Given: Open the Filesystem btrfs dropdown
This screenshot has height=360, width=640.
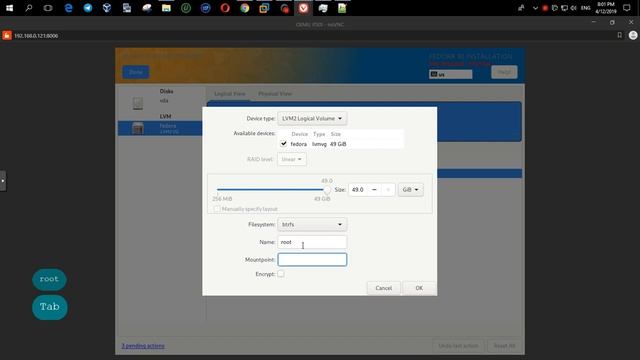Looking at the screenshot, I should click(x=312, y=224).
